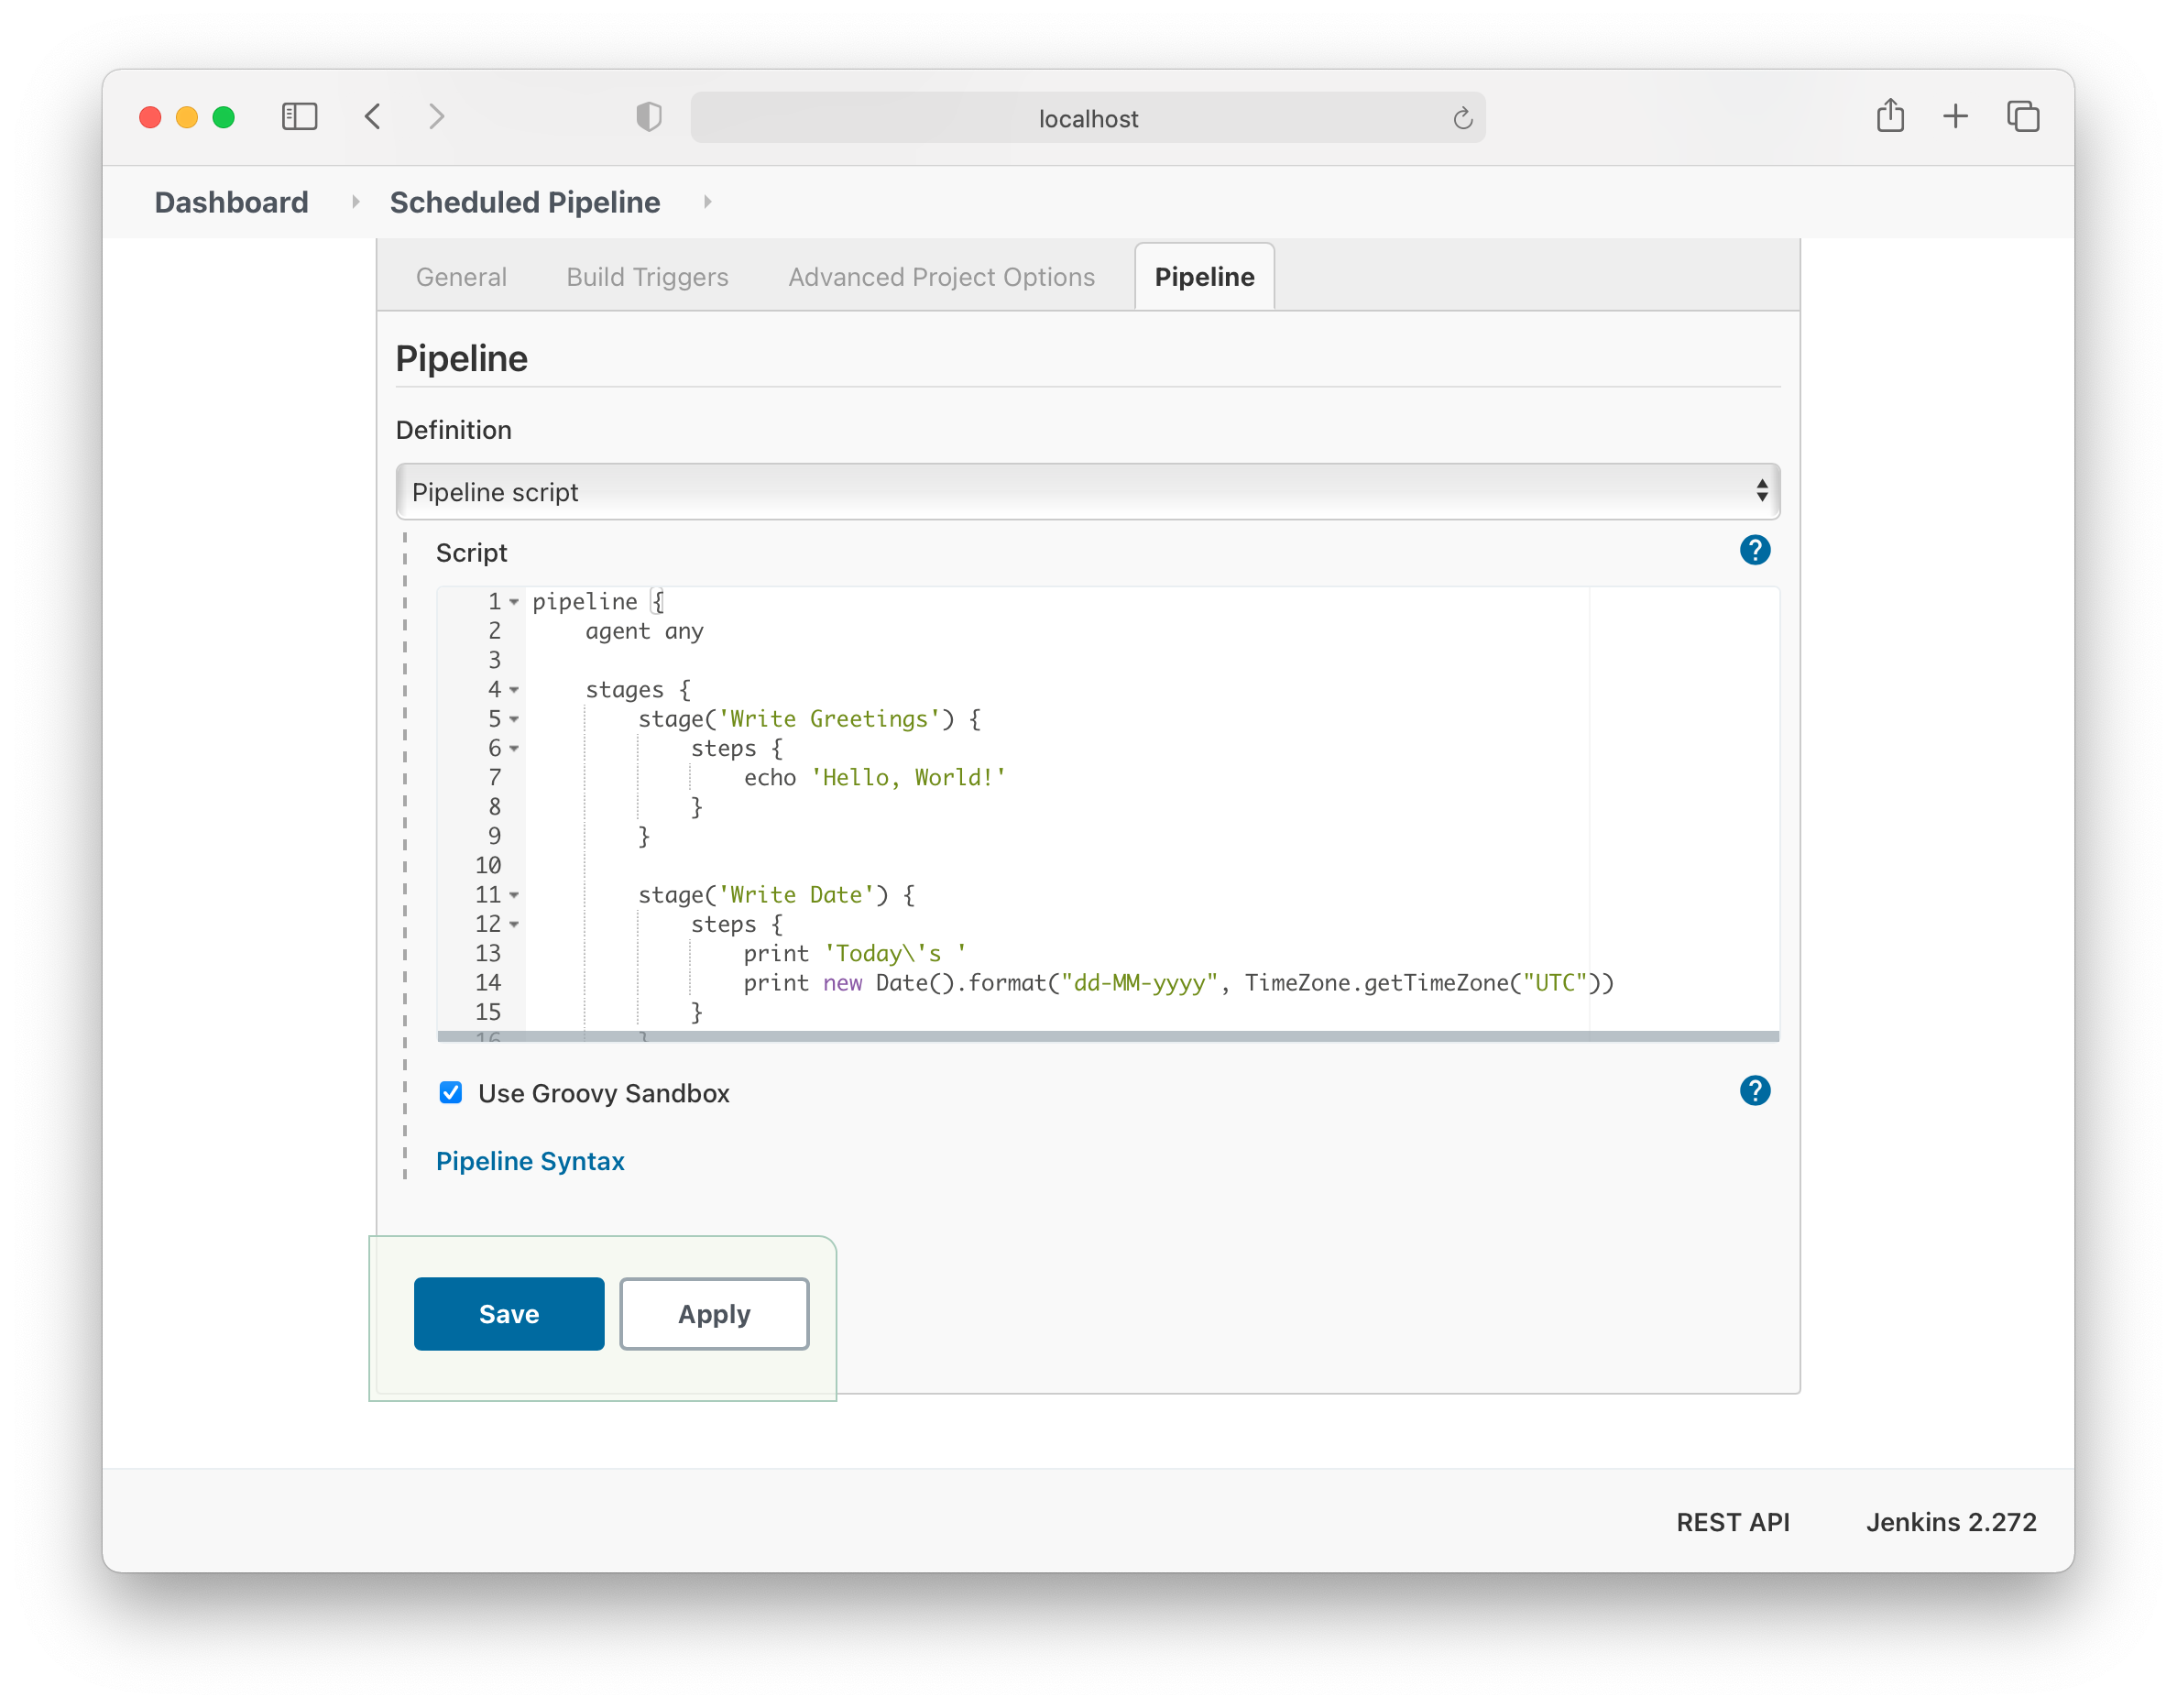Apply the pipeline changes
Viewport: 2177px width, 1708px height.
pos(713,1314)
